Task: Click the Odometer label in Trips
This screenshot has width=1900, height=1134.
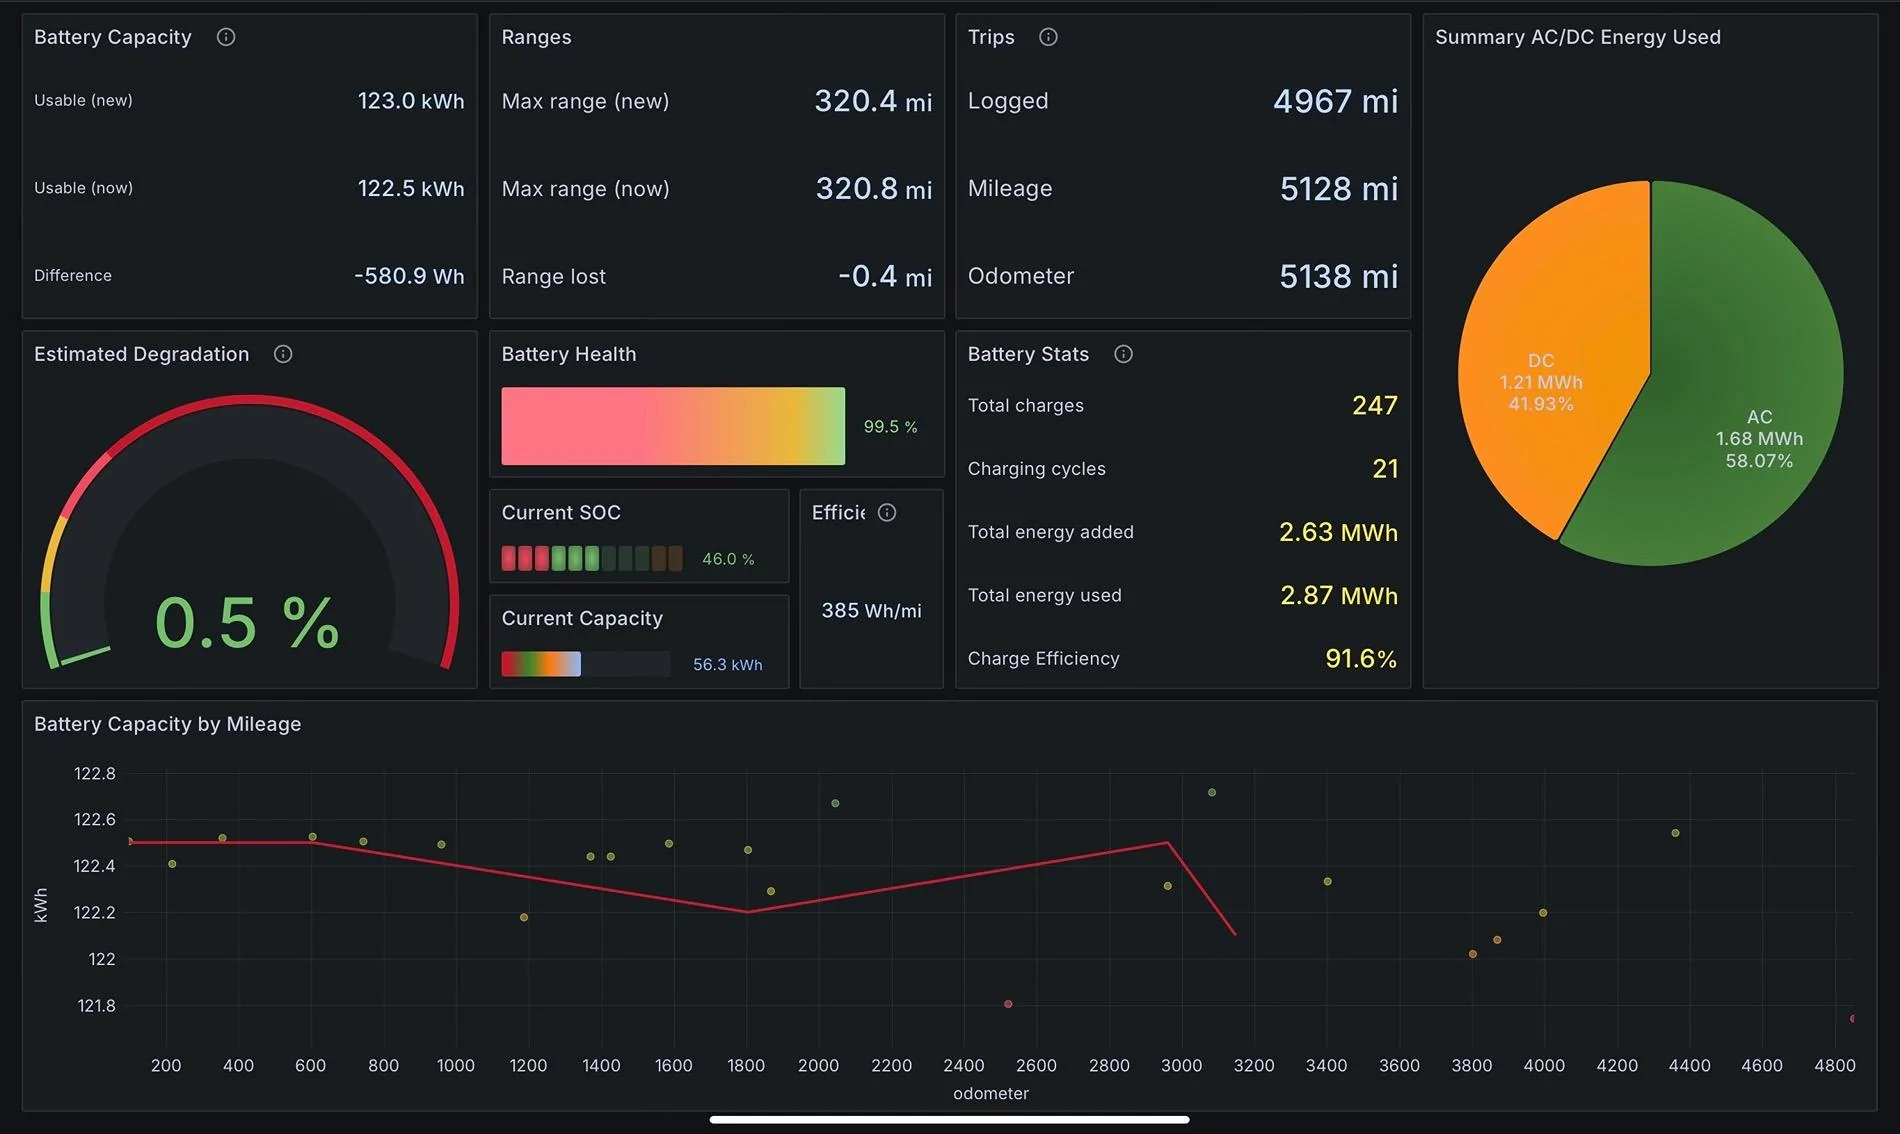Action: click(1021, 276)
